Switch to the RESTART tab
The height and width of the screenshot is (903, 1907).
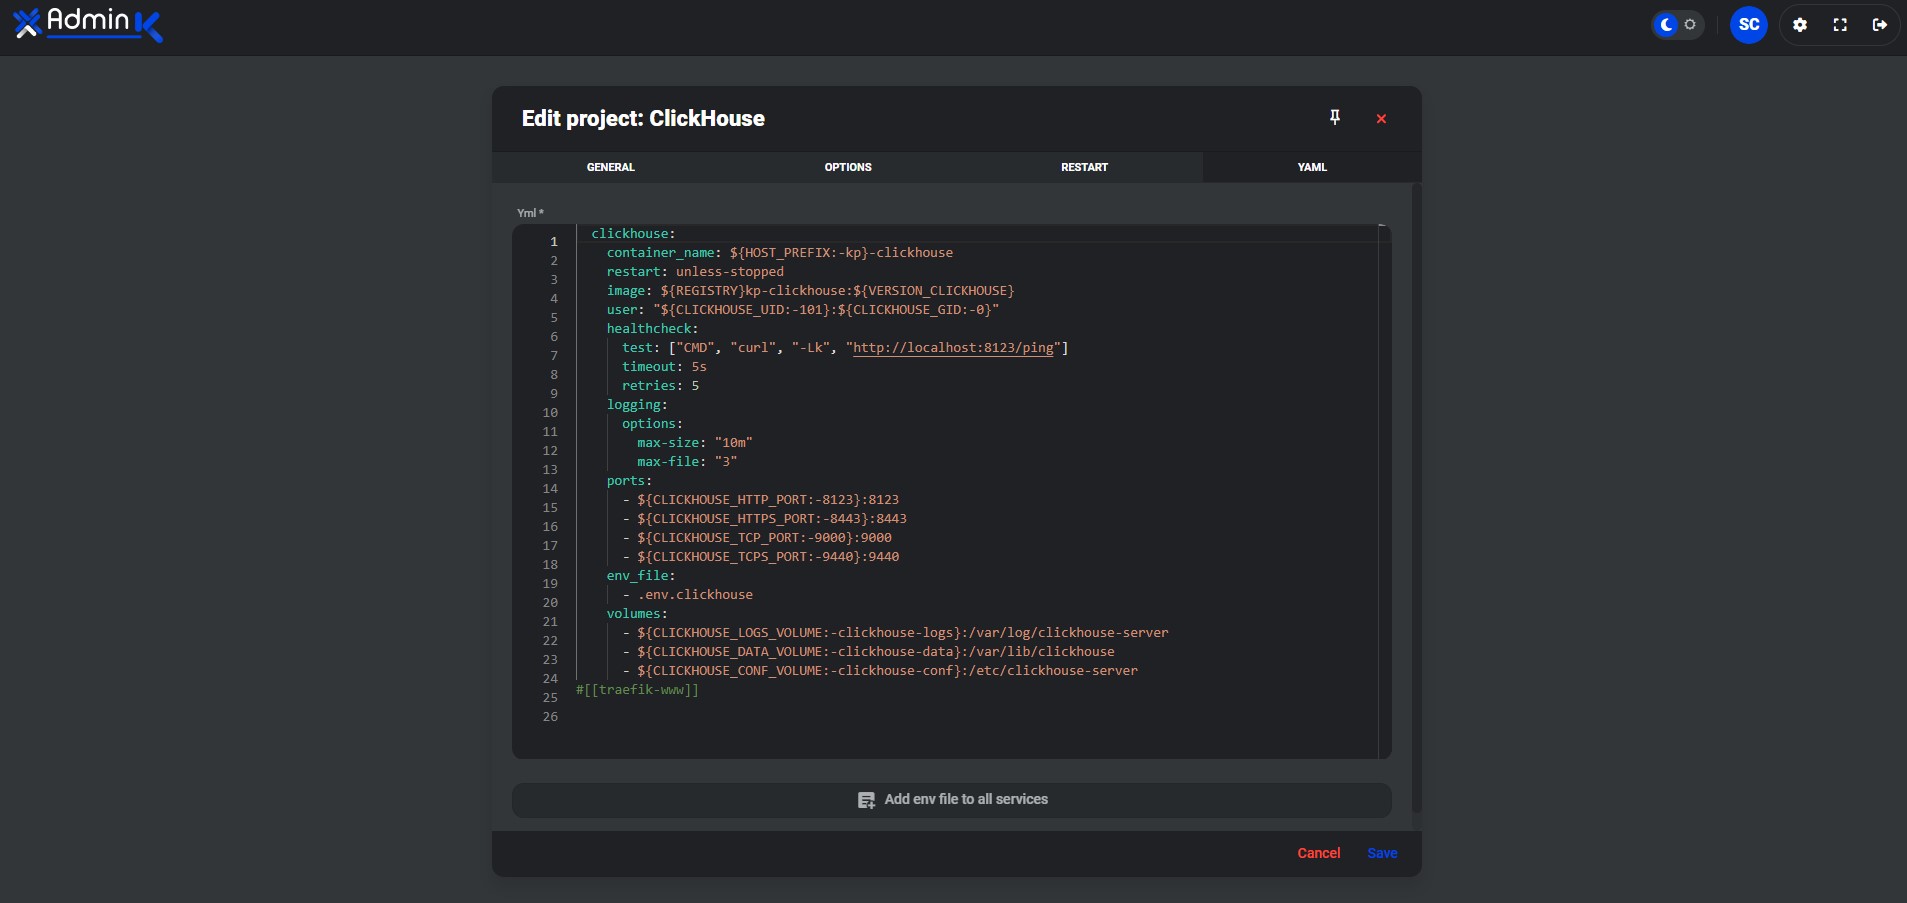pyautogui.click(x=1084, y=167)
